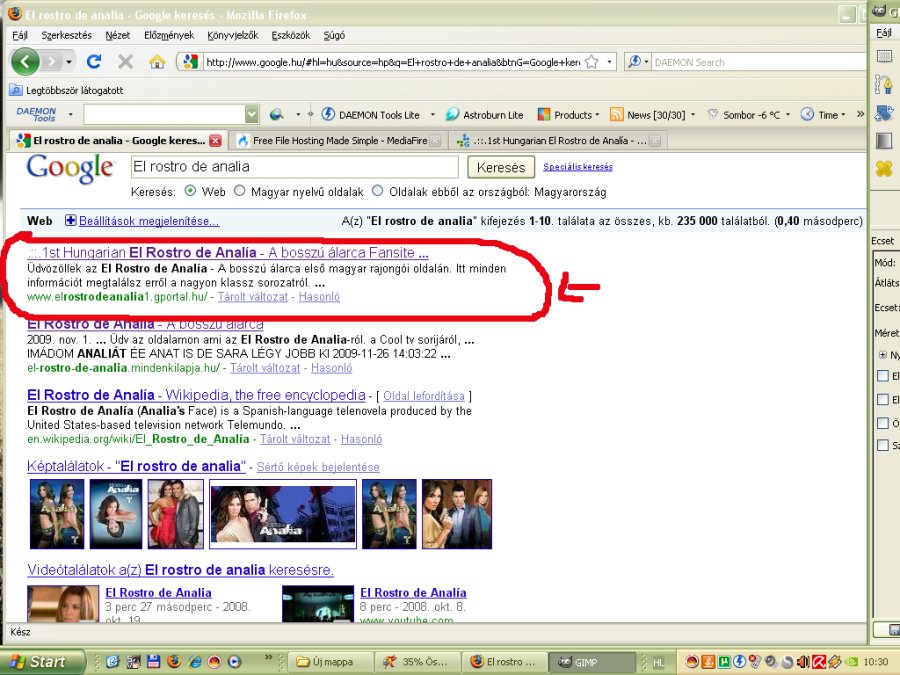Select Magyar nyelvű oldalak radio button

coord(239,191)
